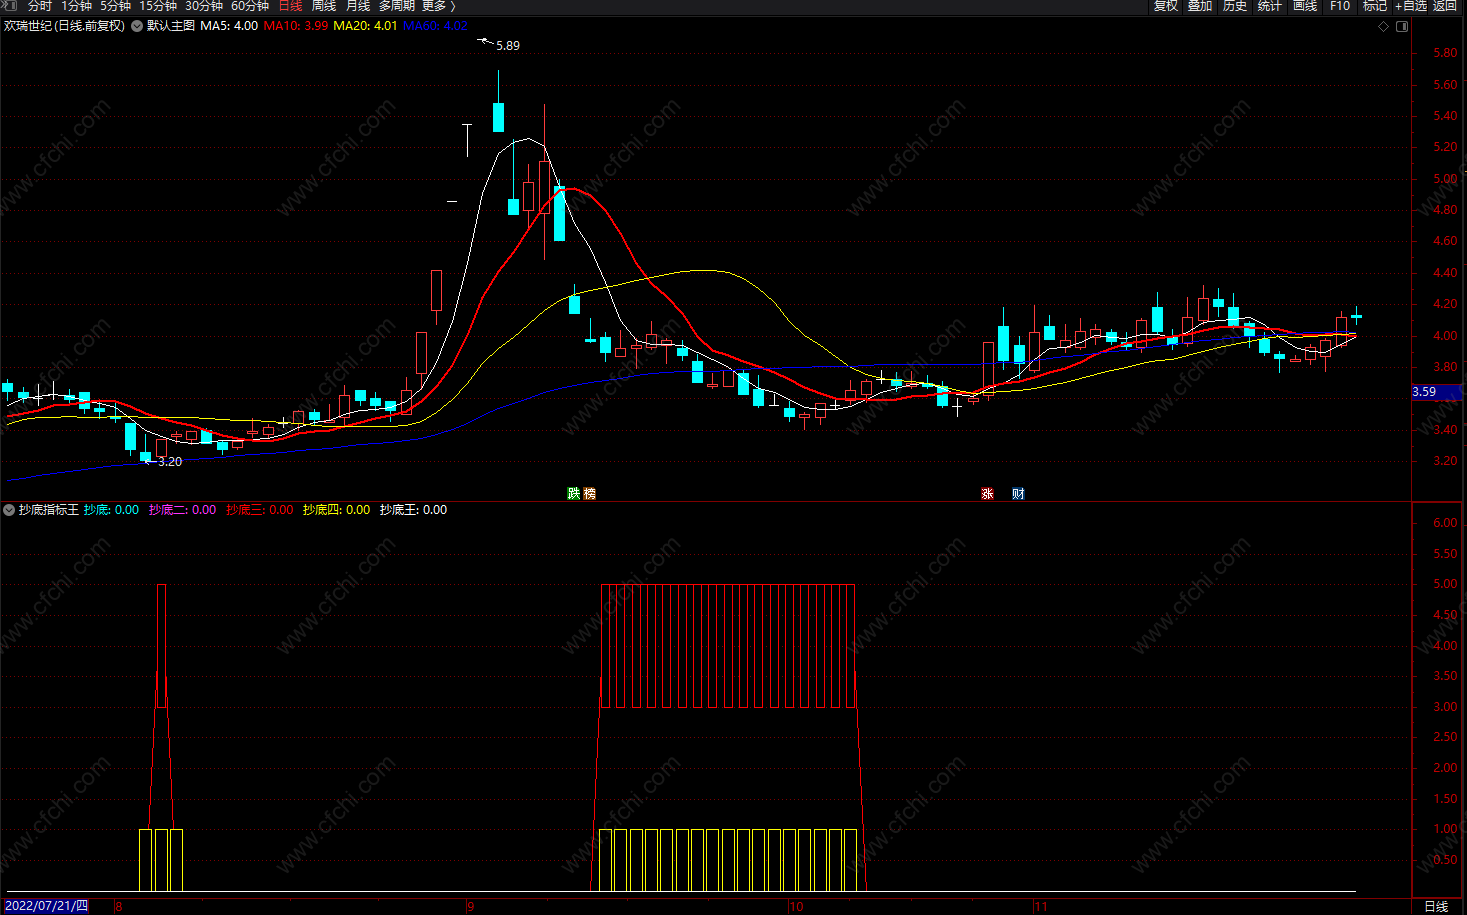
Task: Click the month 11 timeline marker
Action: pos(1041,907)
